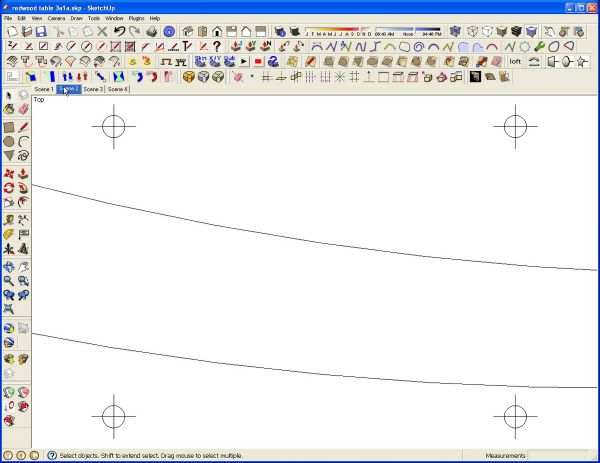Image resolution: width=600 pixels, height=463 pixels.
Task: Switch to the Hidden Line face style
Action: coord(487,31)
